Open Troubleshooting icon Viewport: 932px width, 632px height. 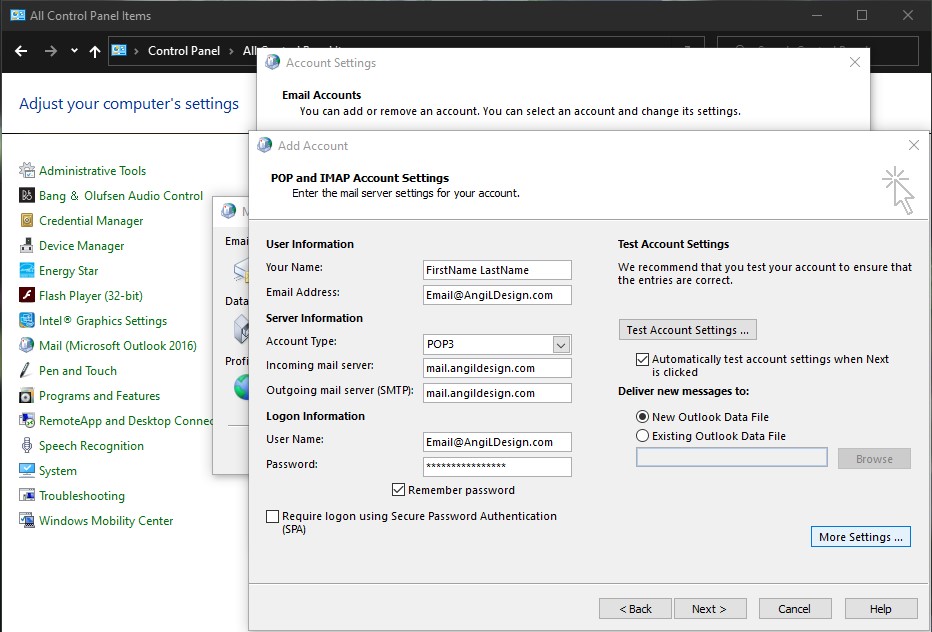pyautogui.click(x=27, y=495)
